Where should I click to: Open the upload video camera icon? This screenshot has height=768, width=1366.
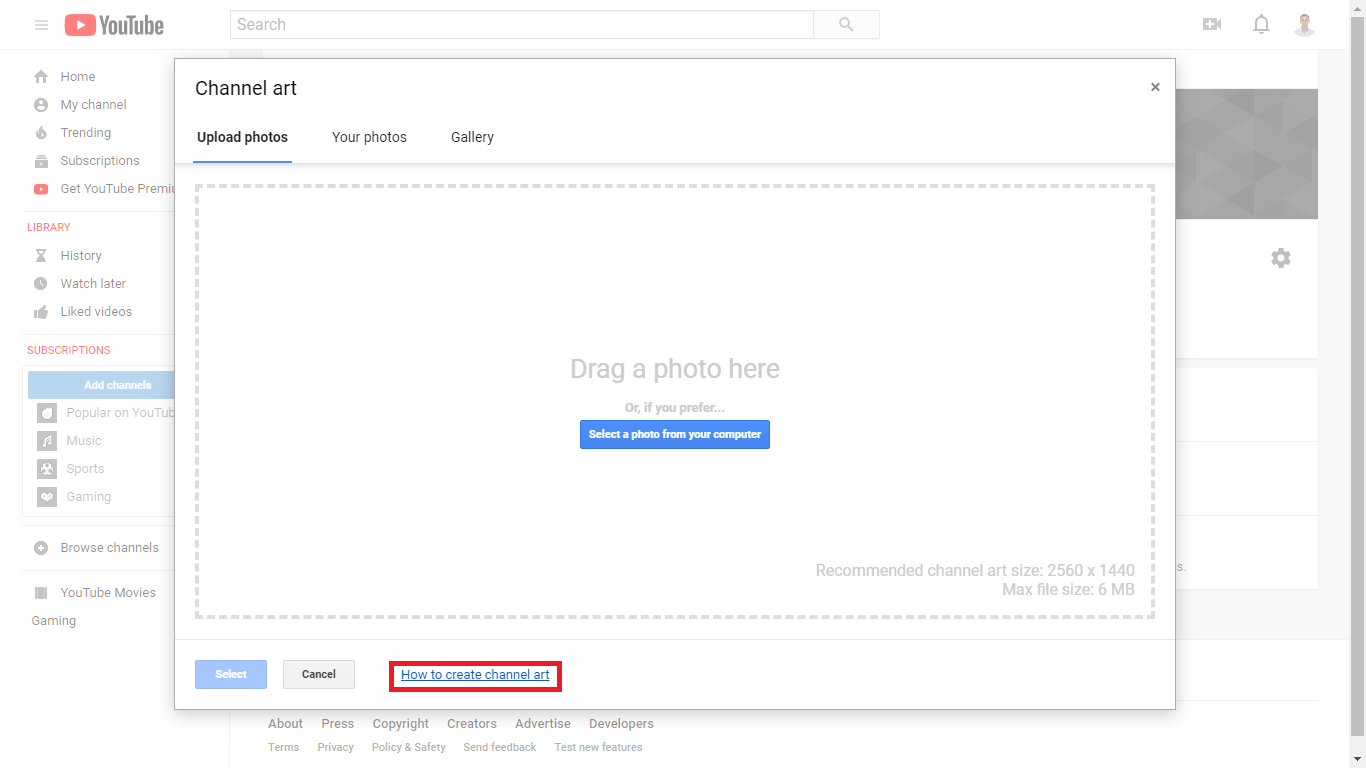coord(1212,25)
